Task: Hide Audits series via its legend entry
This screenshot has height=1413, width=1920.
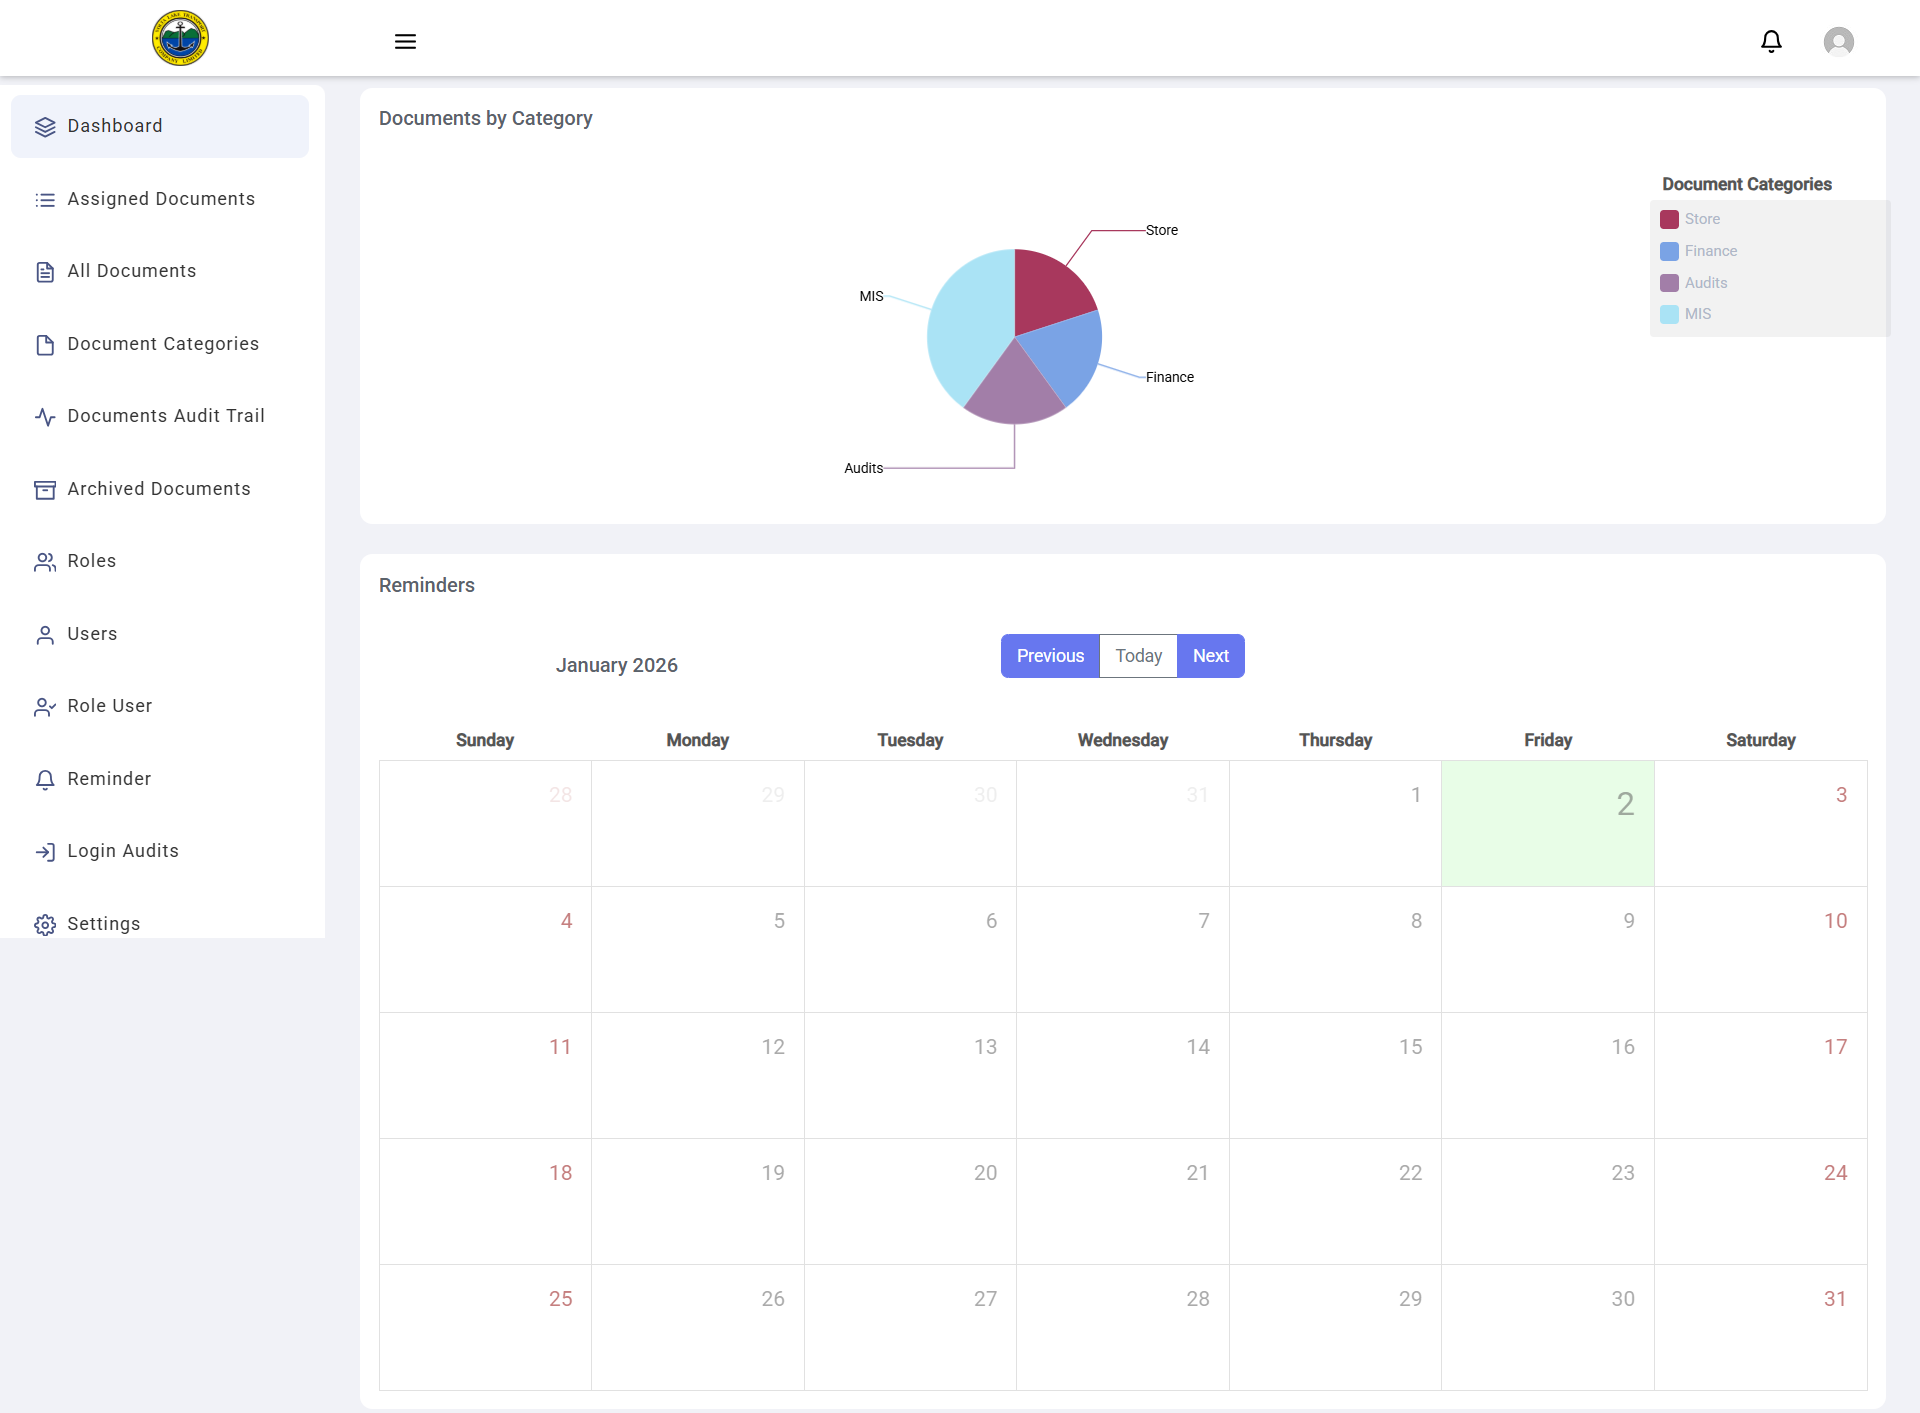Action: pyautogui.click(x=1705, y=283)
